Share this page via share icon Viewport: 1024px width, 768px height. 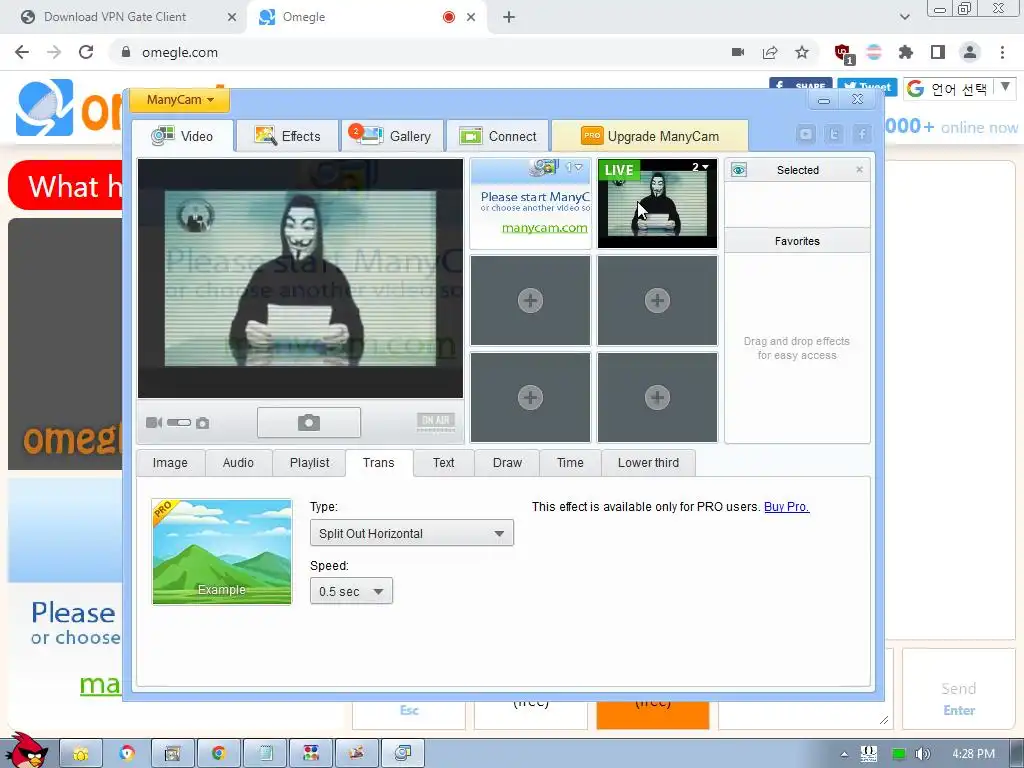[770, 52]
